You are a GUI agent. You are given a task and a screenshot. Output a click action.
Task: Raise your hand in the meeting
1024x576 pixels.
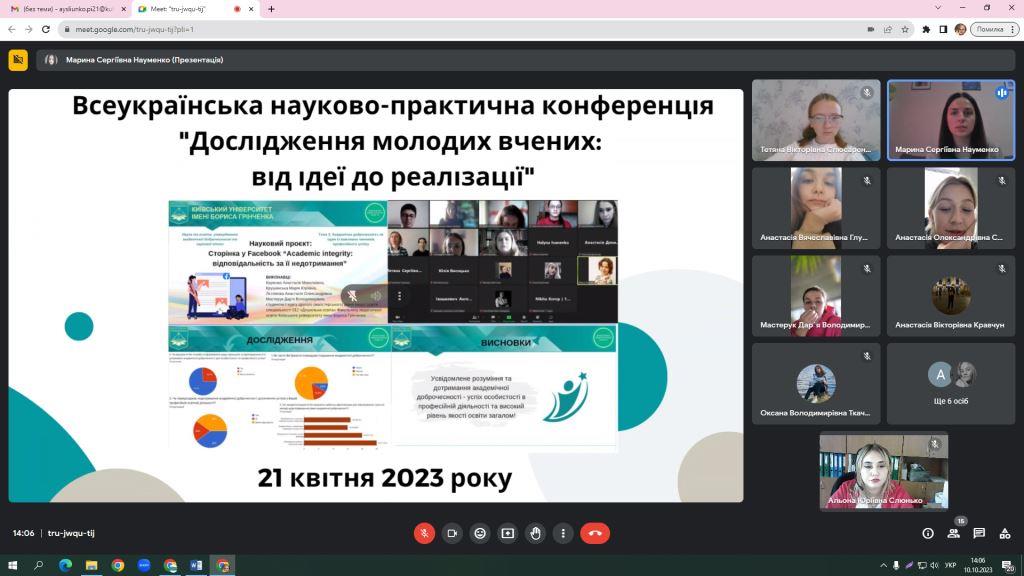click(536, 533)
